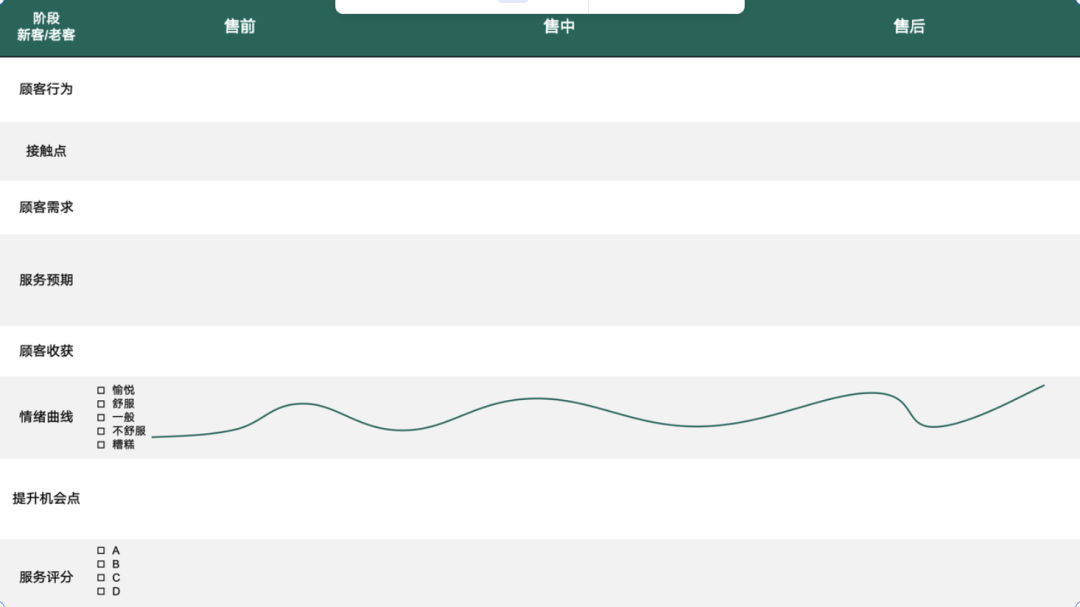Select the 提升机会点 row label
The height and width of the screenshot is (607, 1080).
pyautogui.click(x=46, y=498)
